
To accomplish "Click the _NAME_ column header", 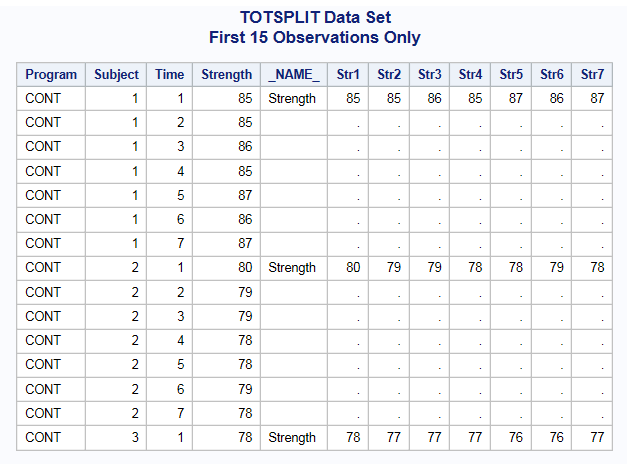I will point(294,74).
